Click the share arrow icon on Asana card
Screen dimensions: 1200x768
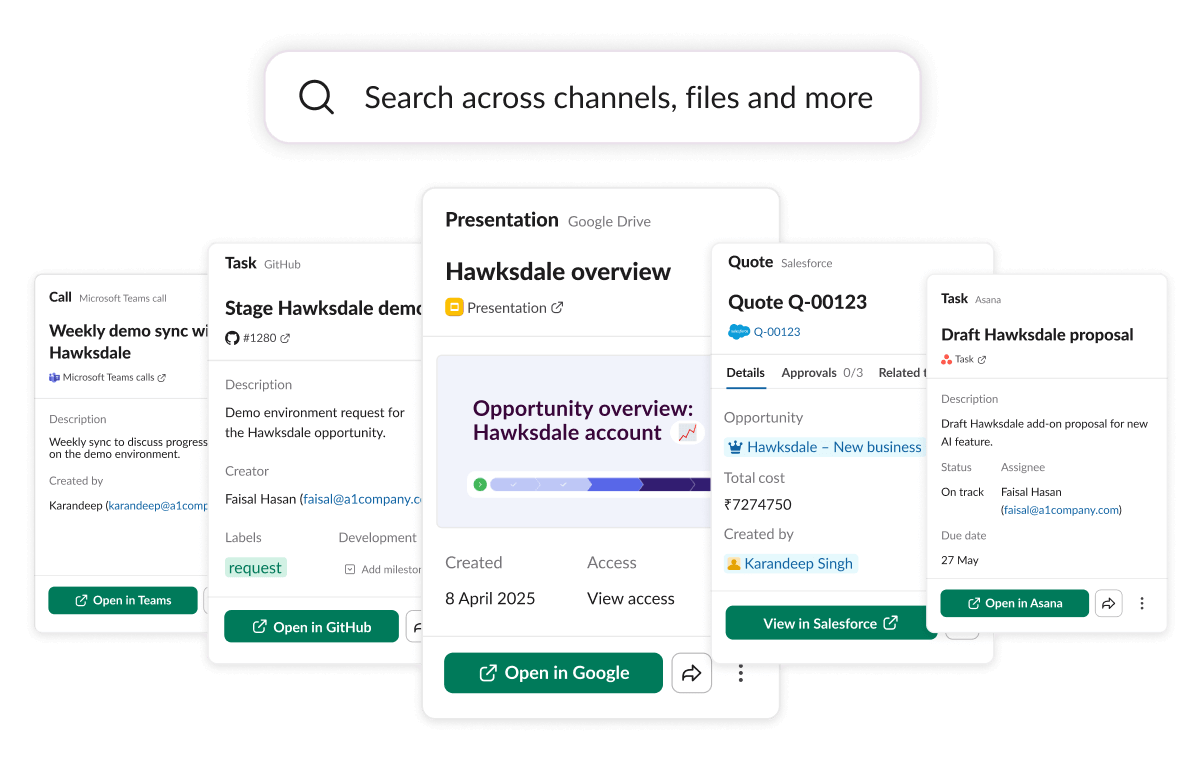pos(1108,603)
